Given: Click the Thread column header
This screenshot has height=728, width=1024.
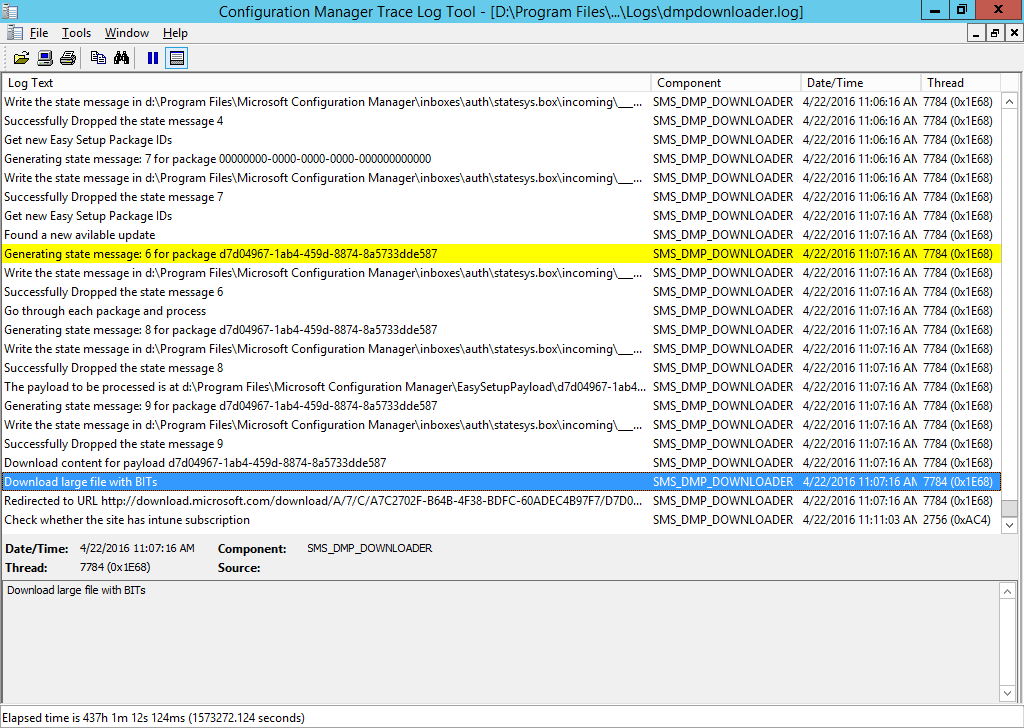Looking at the screenshot, I should [961, 83].
